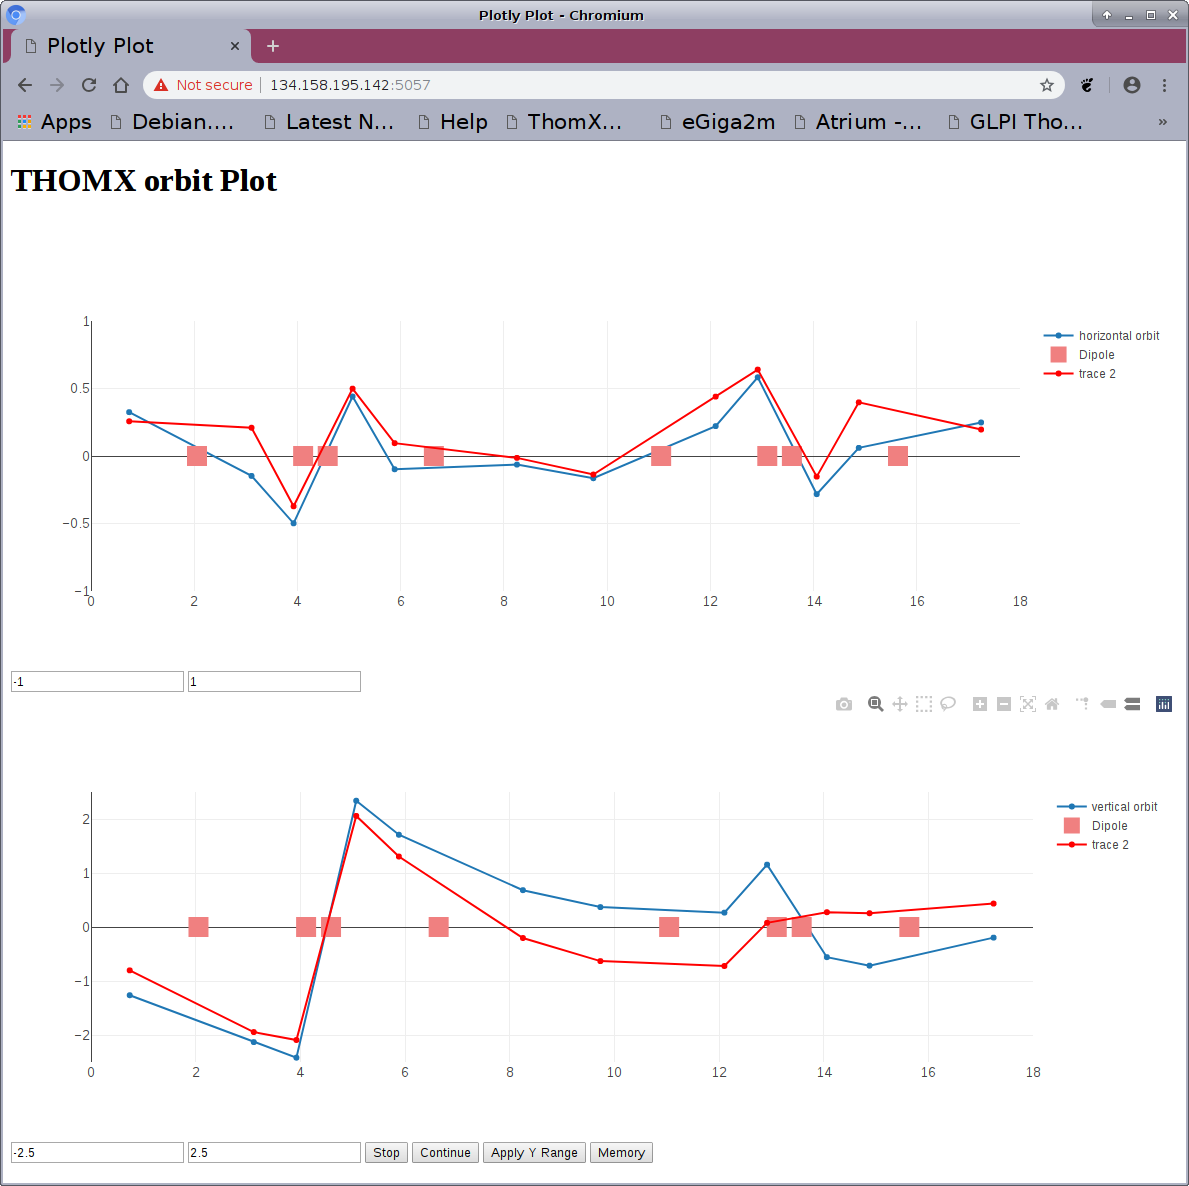The width and height of the screenshot is (1189, 1186).
Task: Expand the hidden bookmarks overflow chevron
Action: tap(1162, 122)
